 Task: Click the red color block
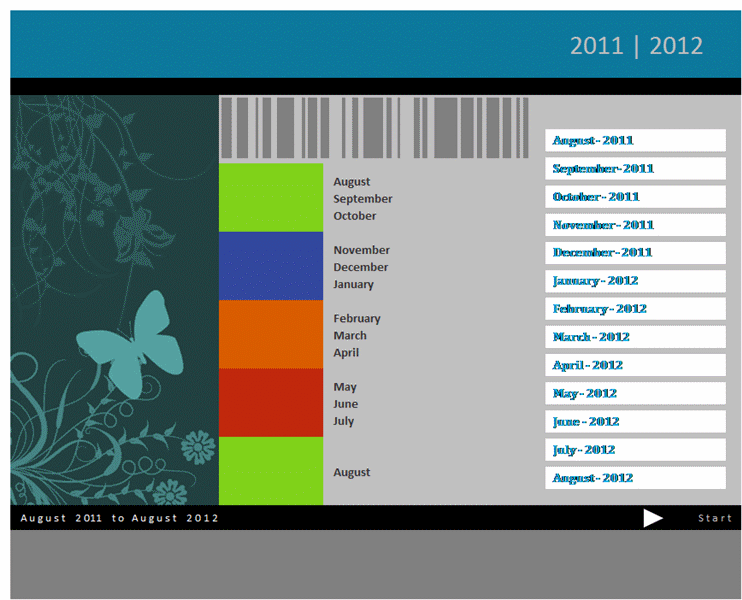(x=271, y=403)
